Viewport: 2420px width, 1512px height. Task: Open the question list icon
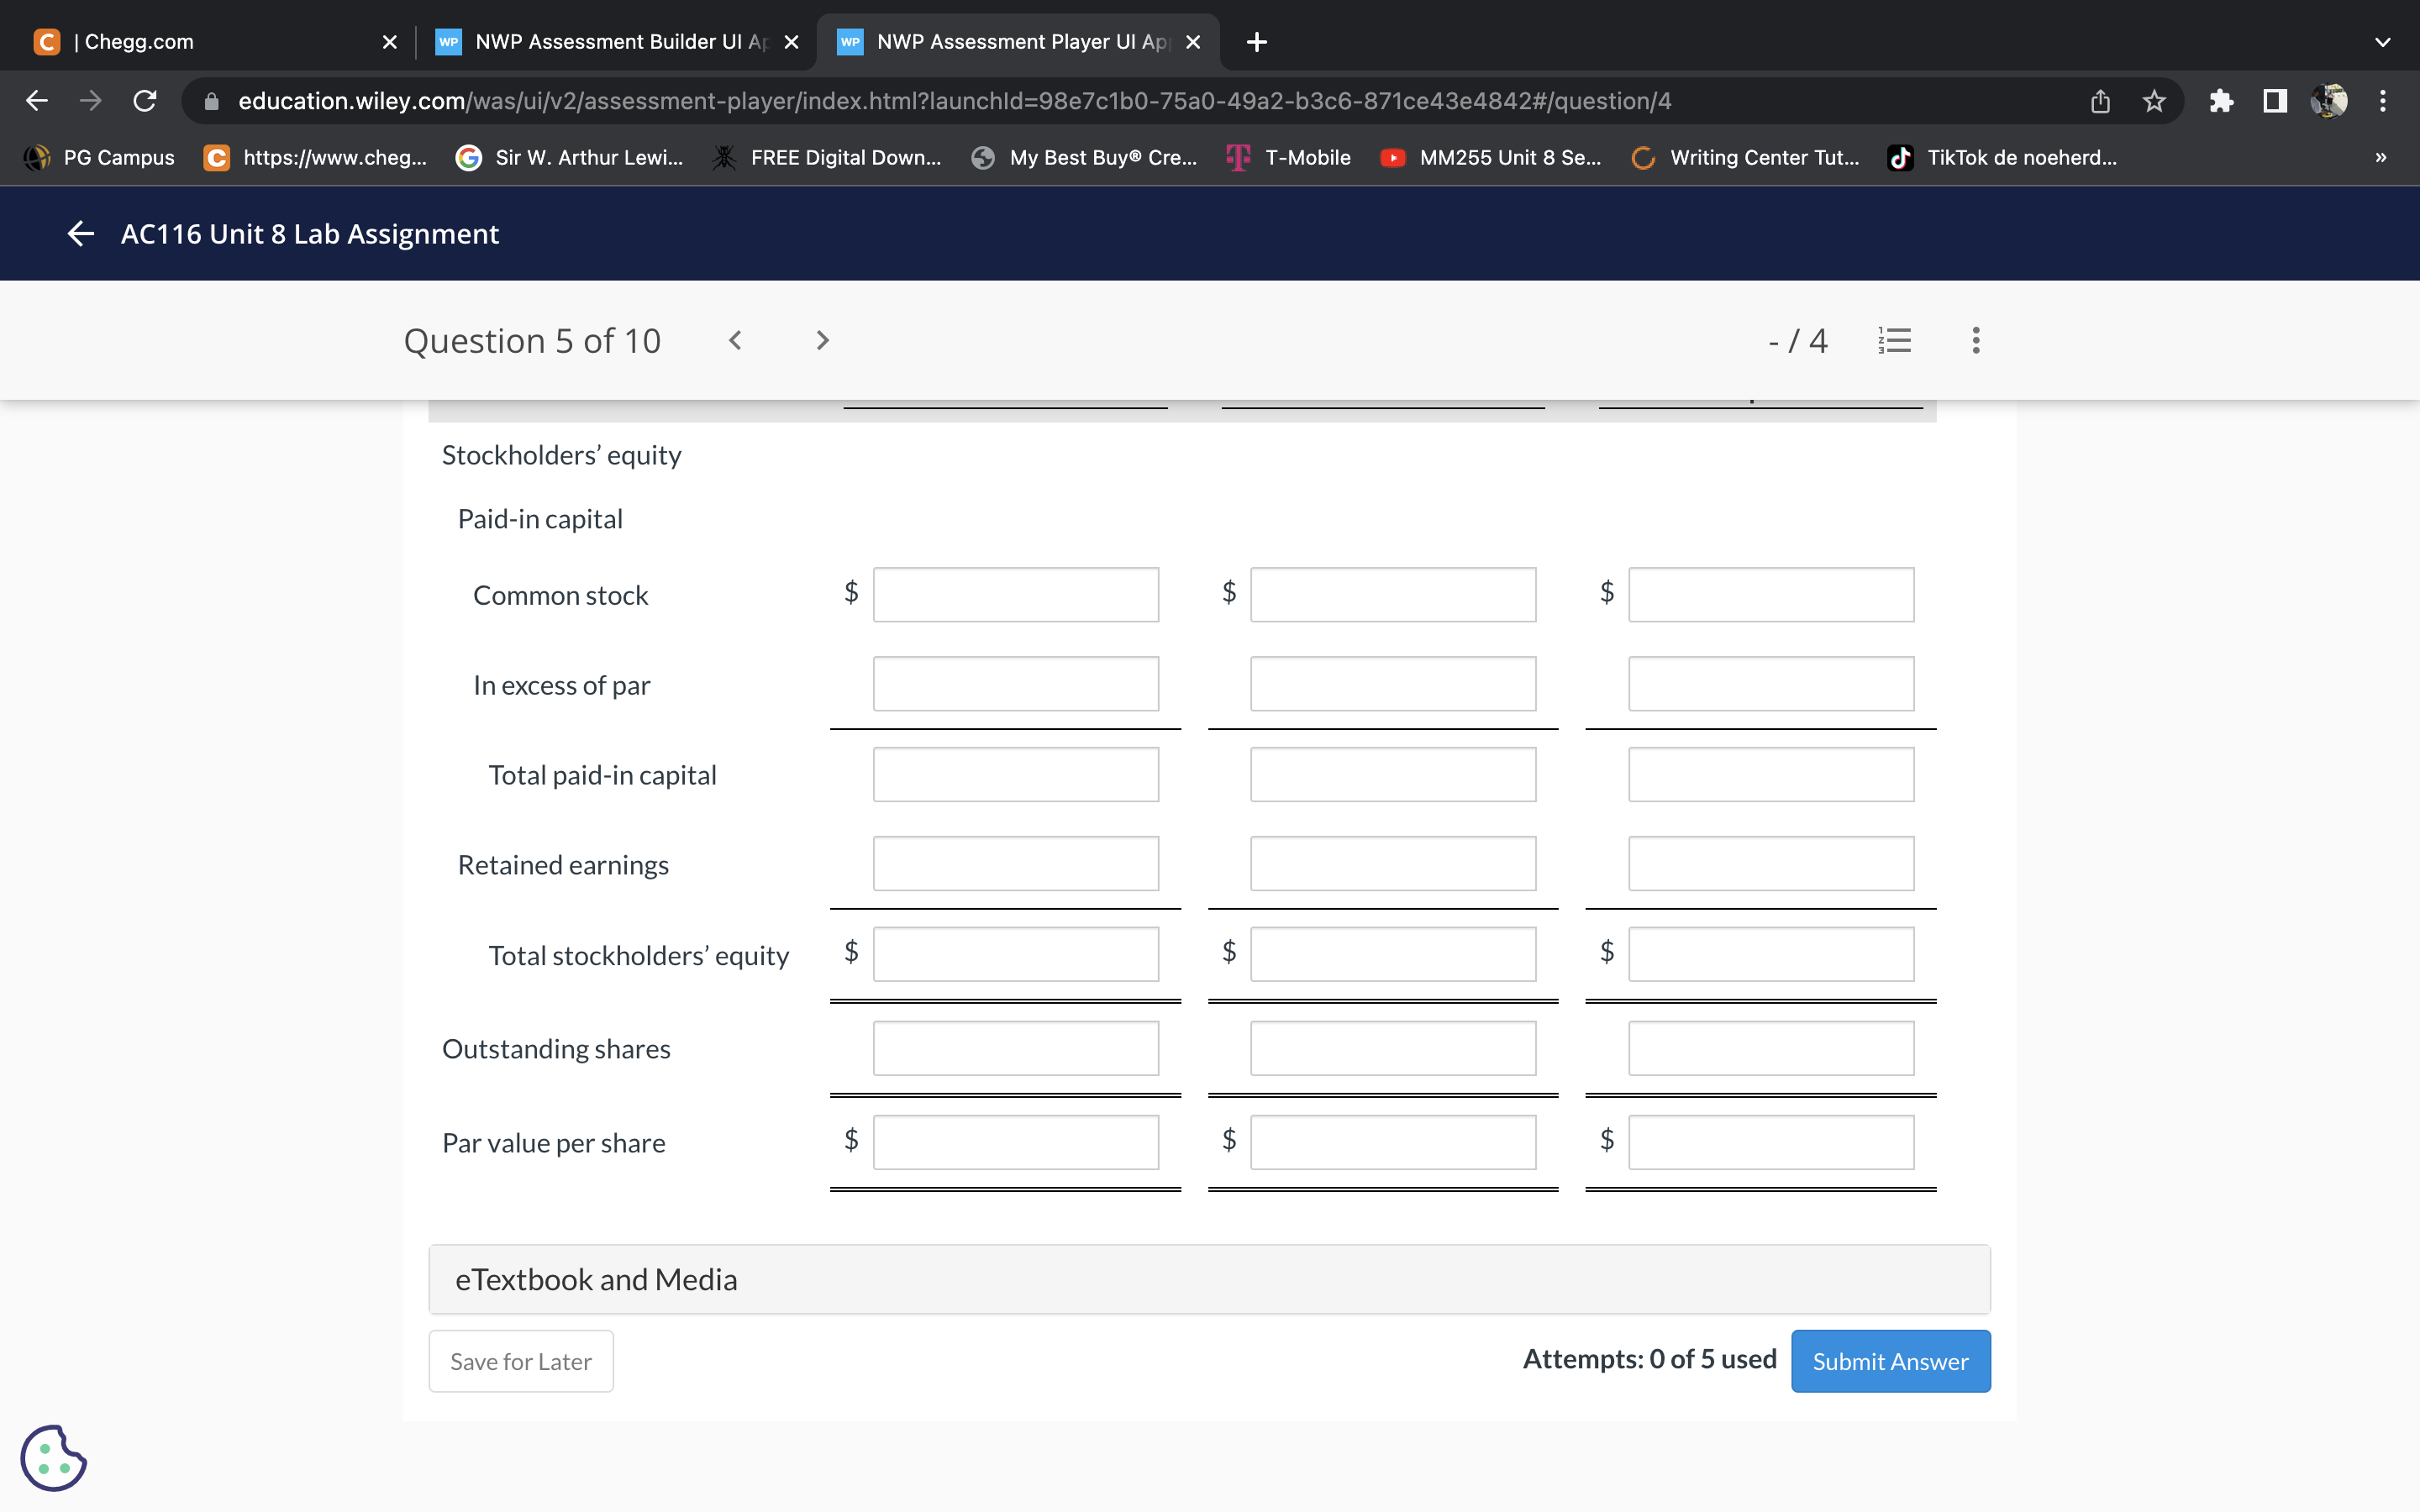coord(1893,340)
